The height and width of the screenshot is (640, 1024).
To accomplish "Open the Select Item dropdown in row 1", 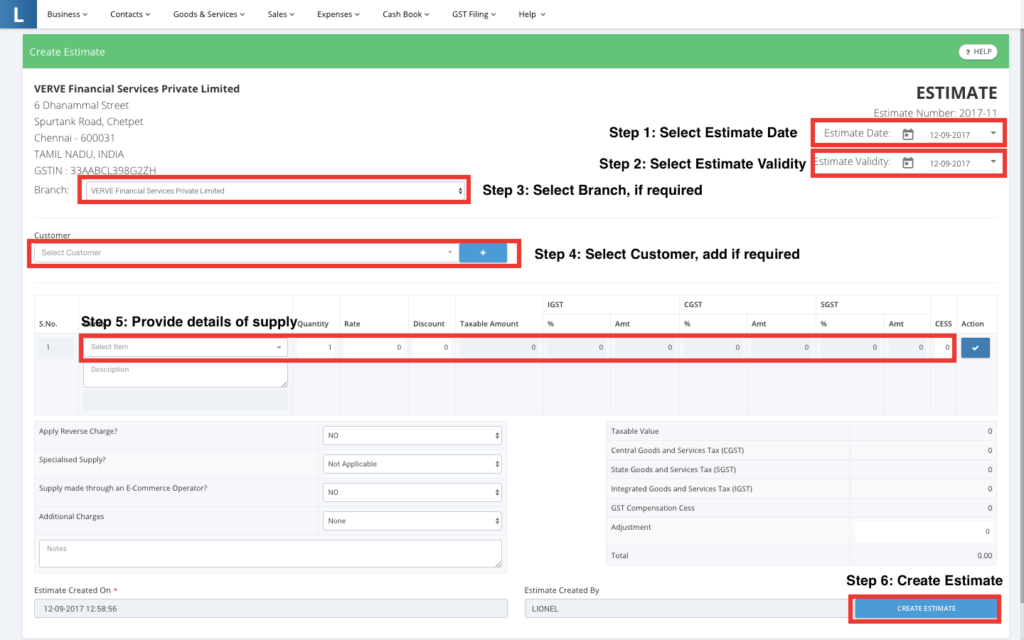I will click(x=185, y=347).
